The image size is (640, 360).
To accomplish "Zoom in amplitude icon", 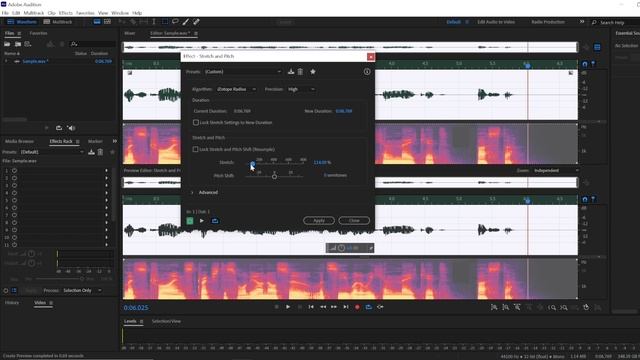I will point(494,307).
